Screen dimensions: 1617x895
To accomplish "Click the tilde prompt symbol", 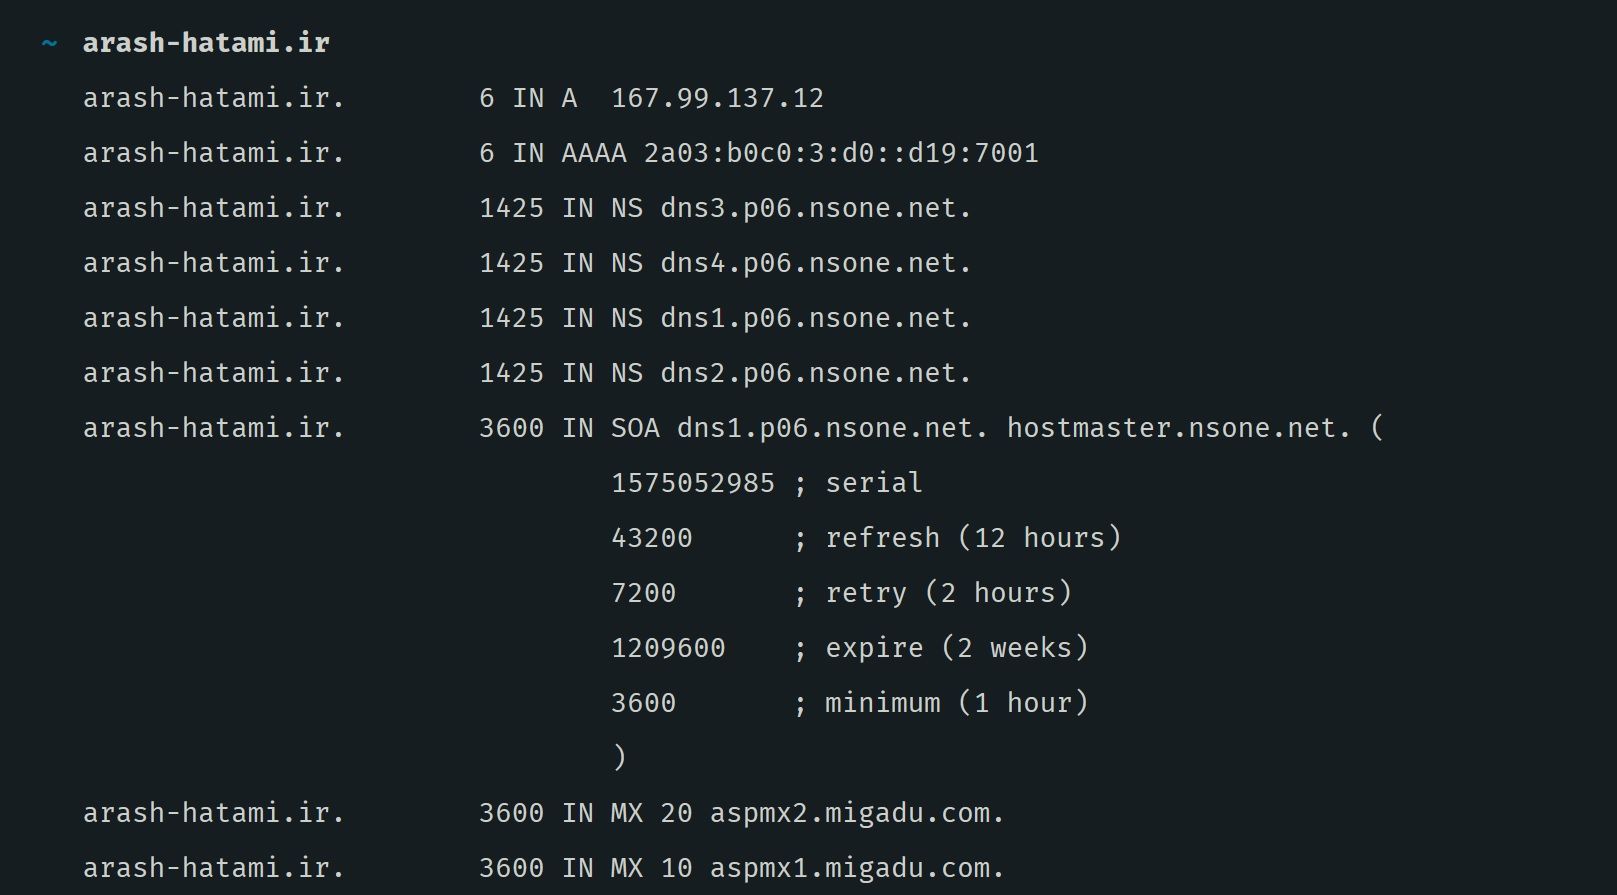I will (x=49, y=44).
